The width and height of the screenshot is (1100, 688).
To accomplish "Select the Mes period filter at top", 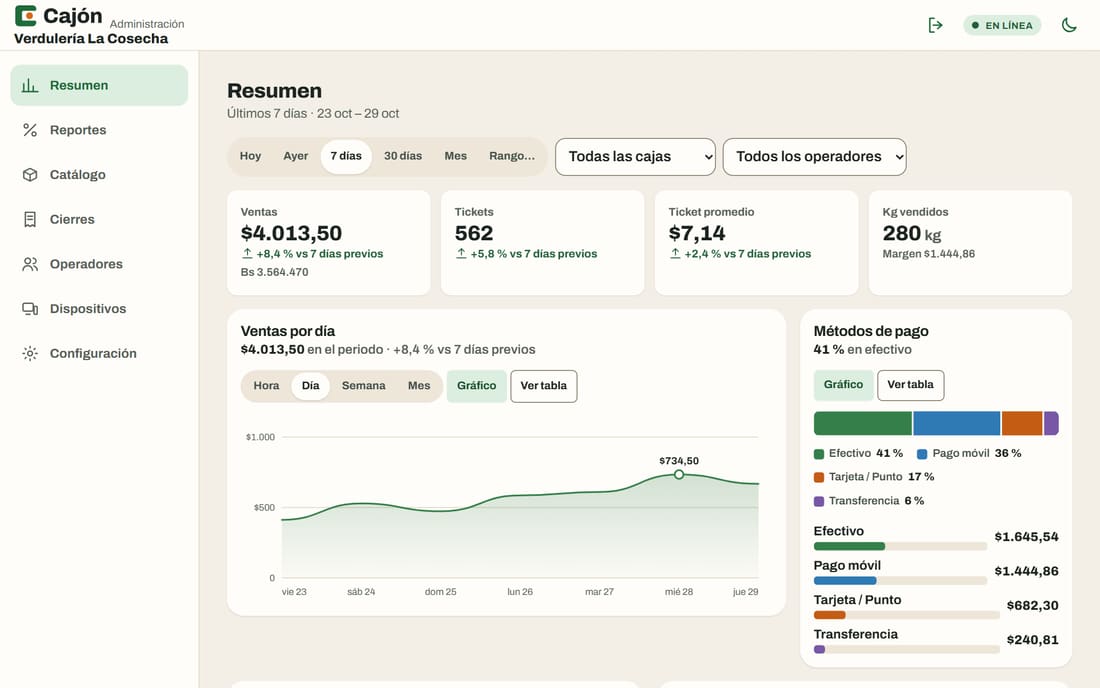I will click(x=455, y=156).
